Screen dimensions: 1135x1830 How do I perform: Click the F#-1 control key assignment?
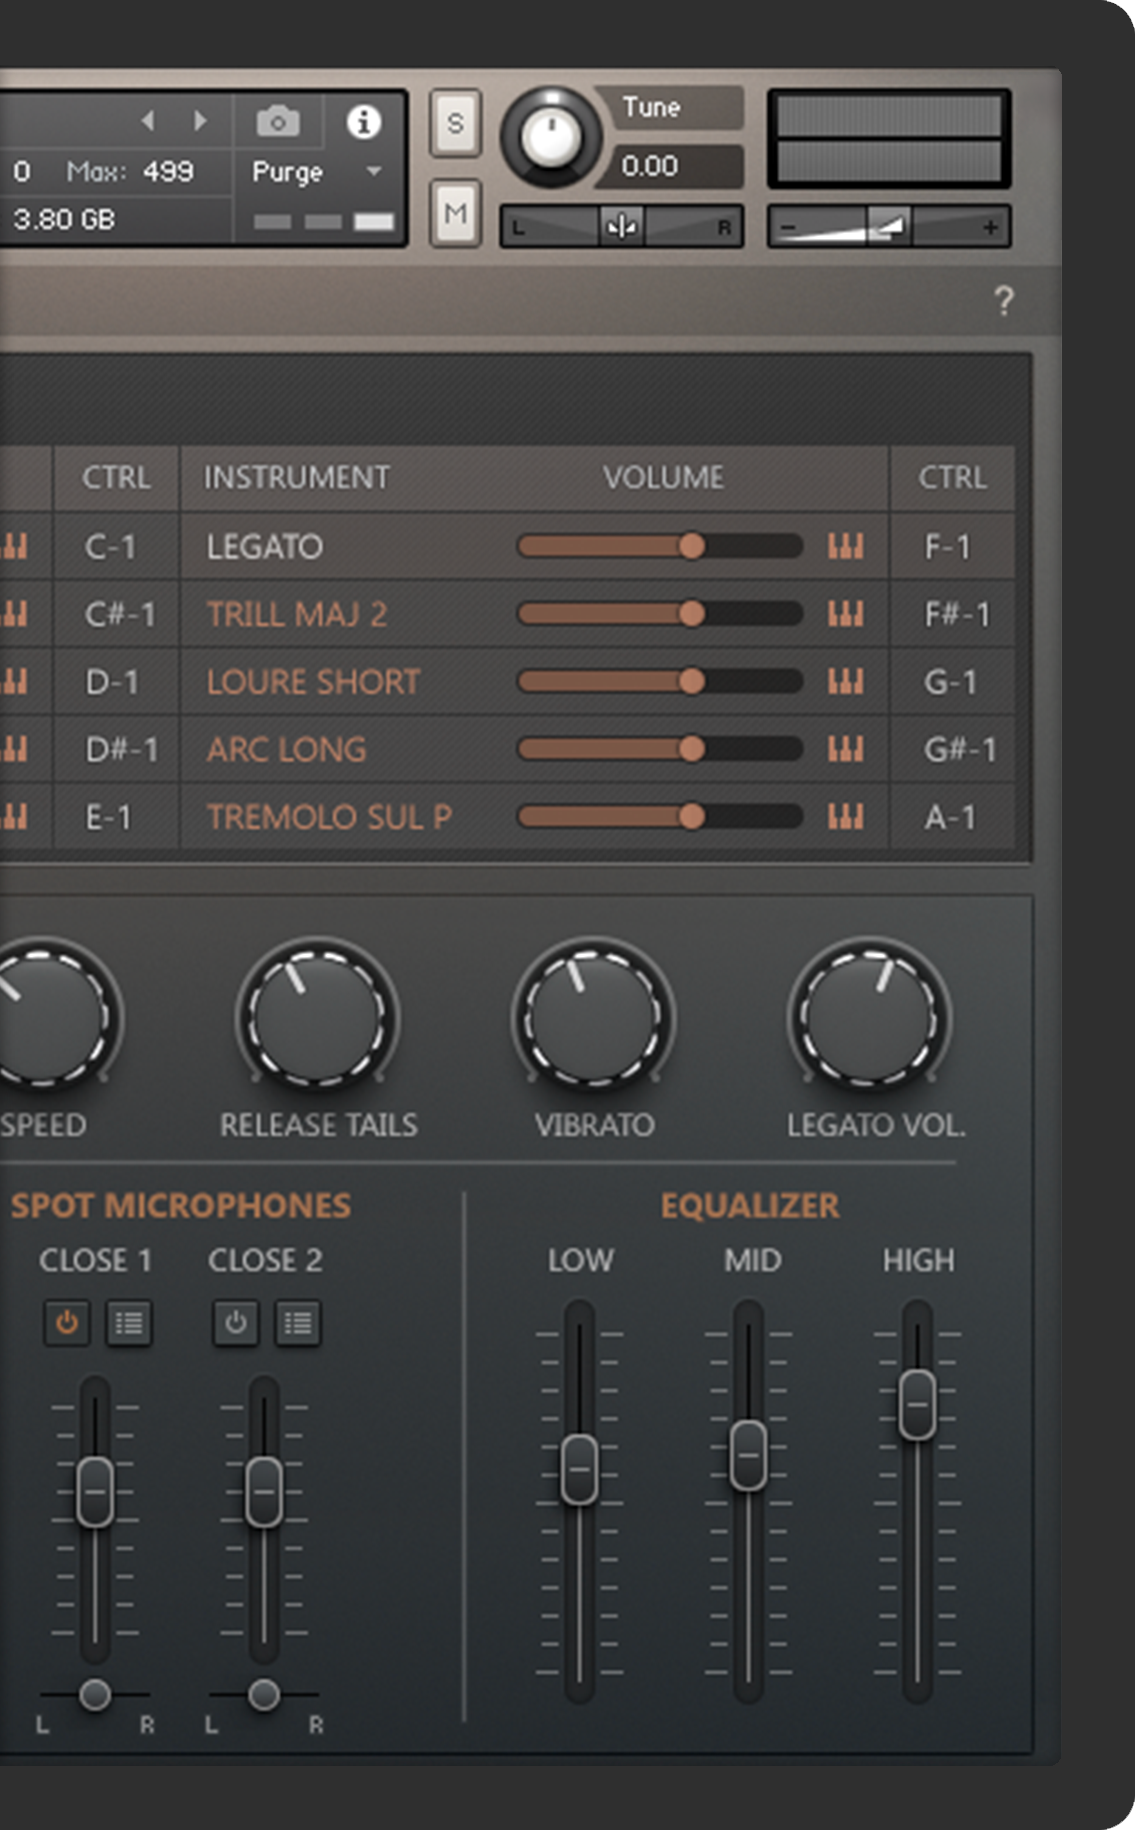[x=956, y=614]
